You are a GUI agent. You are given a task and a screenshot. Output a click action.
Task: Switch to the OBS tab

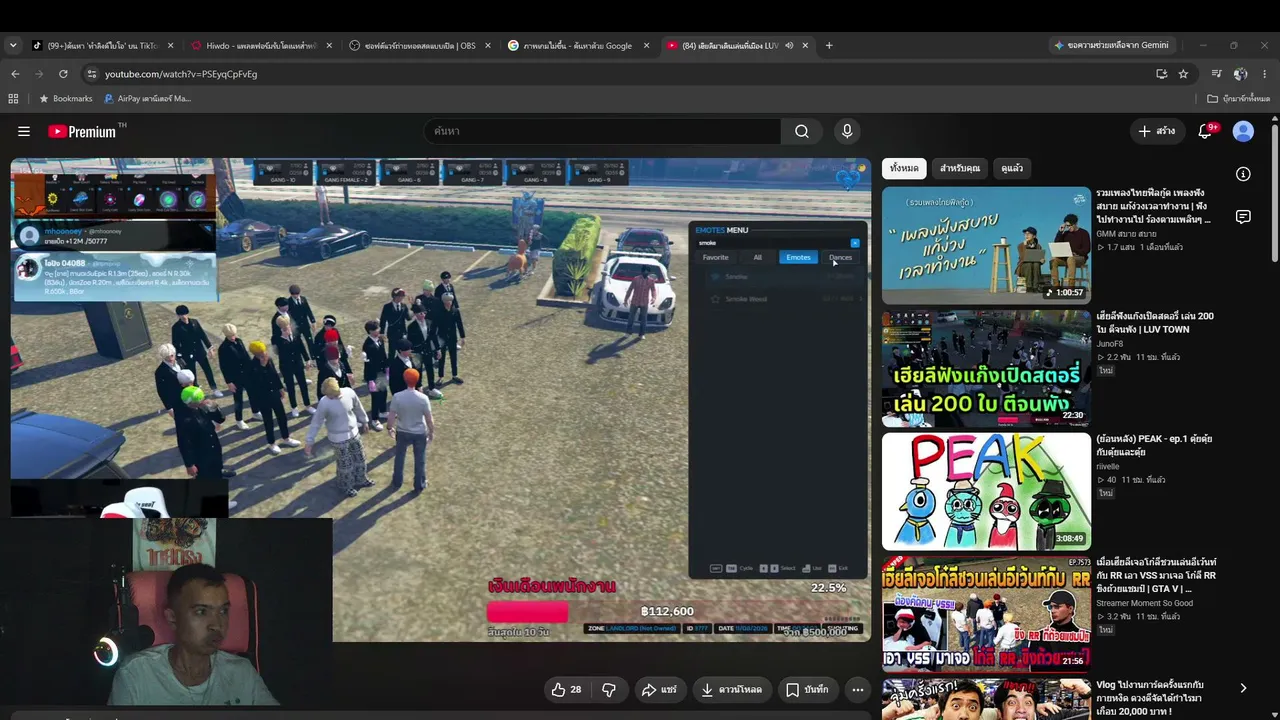pyautogui.click(x=420, y=45)
